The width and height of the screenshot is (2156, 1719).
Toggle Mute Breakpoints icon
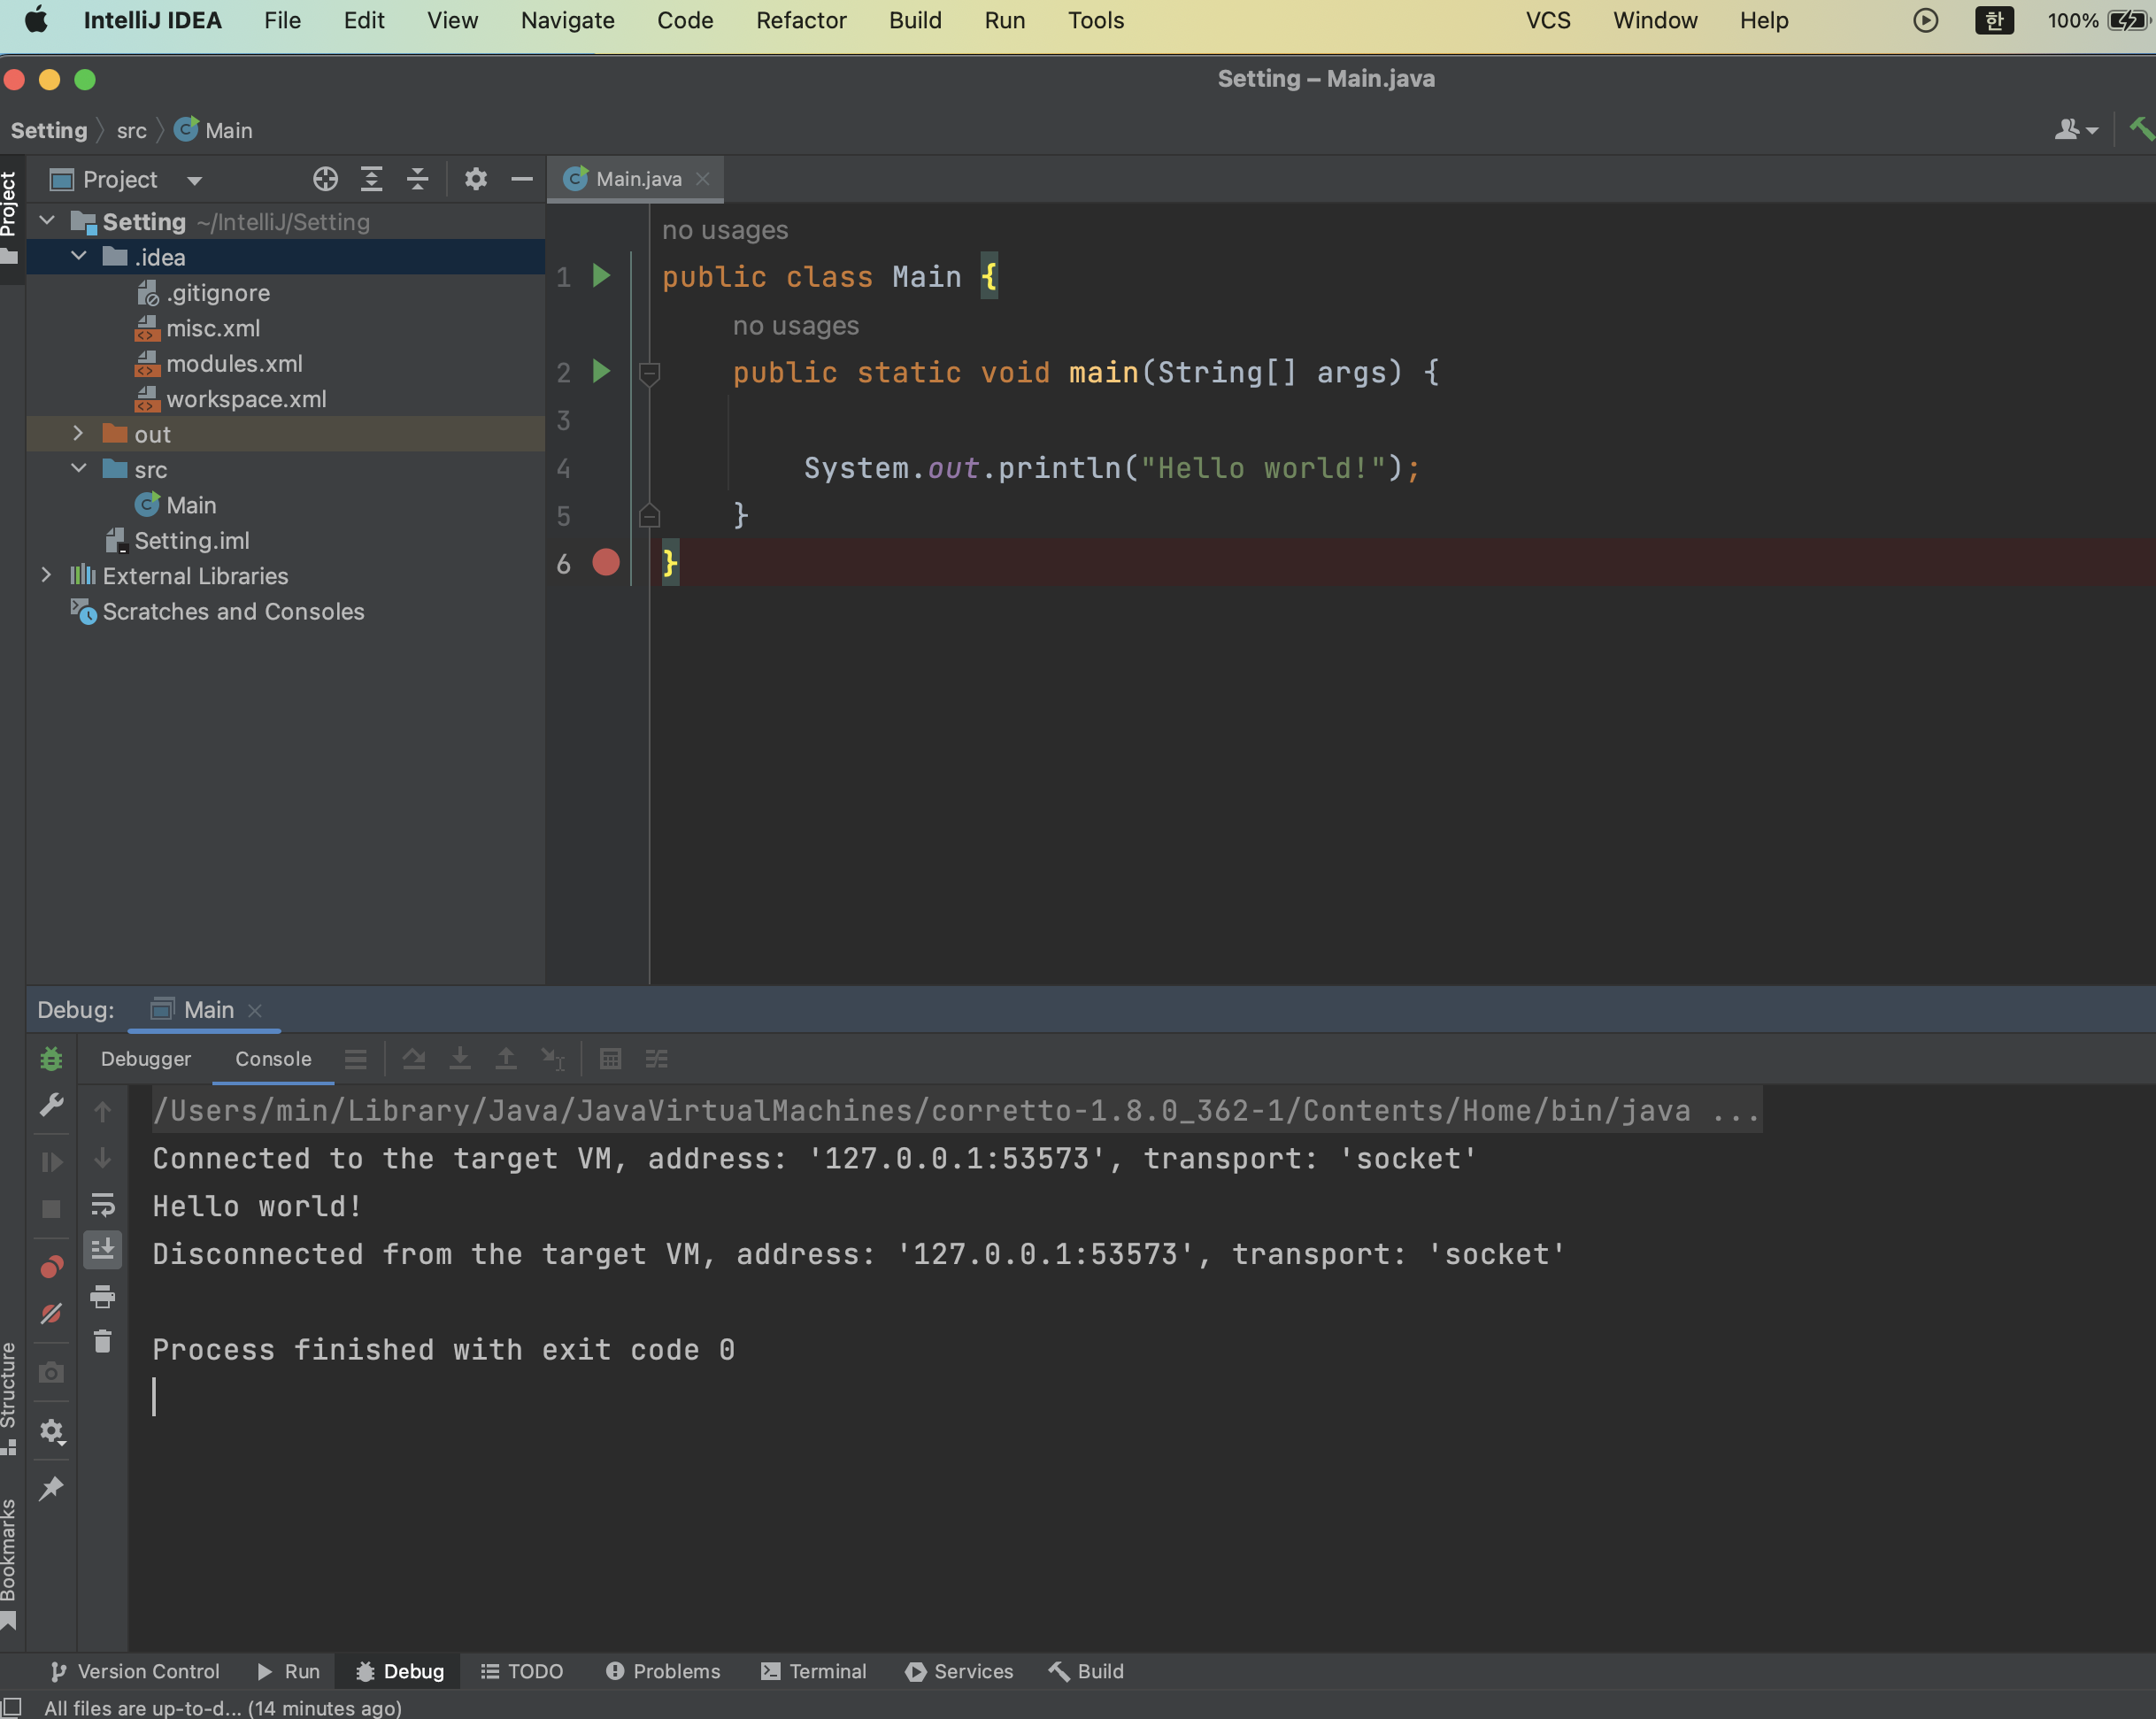pos(51,1314)
